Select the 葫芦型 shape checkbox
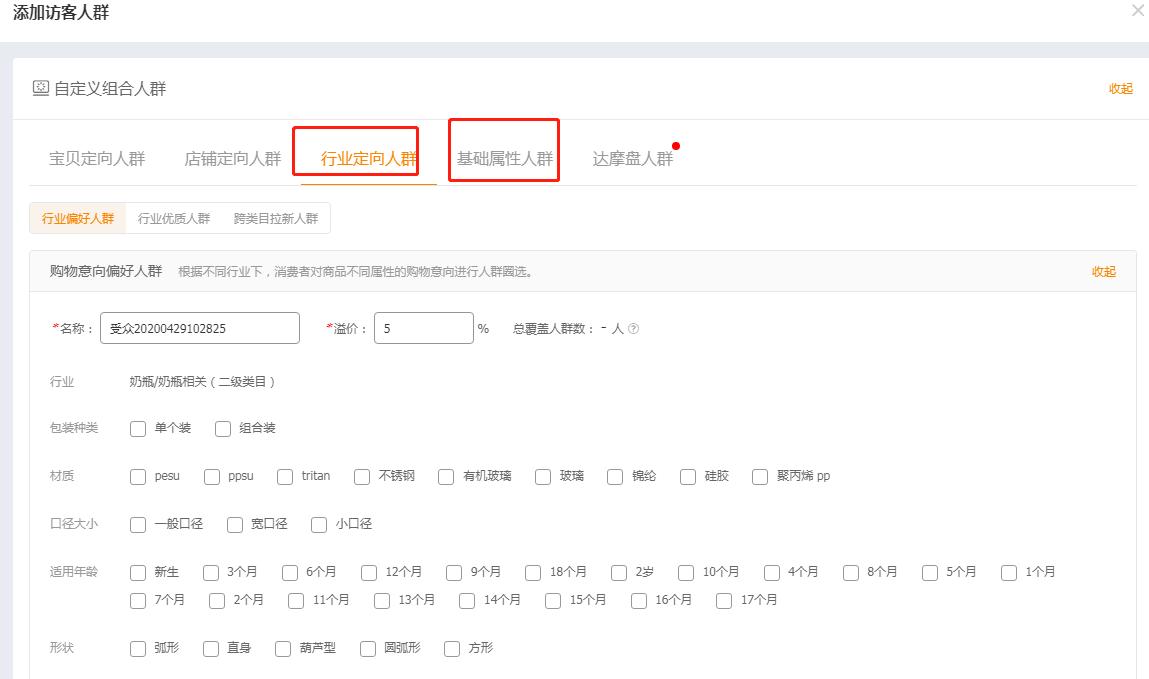Viewport: 1149px width, 679px height. [x=282, y=648]
